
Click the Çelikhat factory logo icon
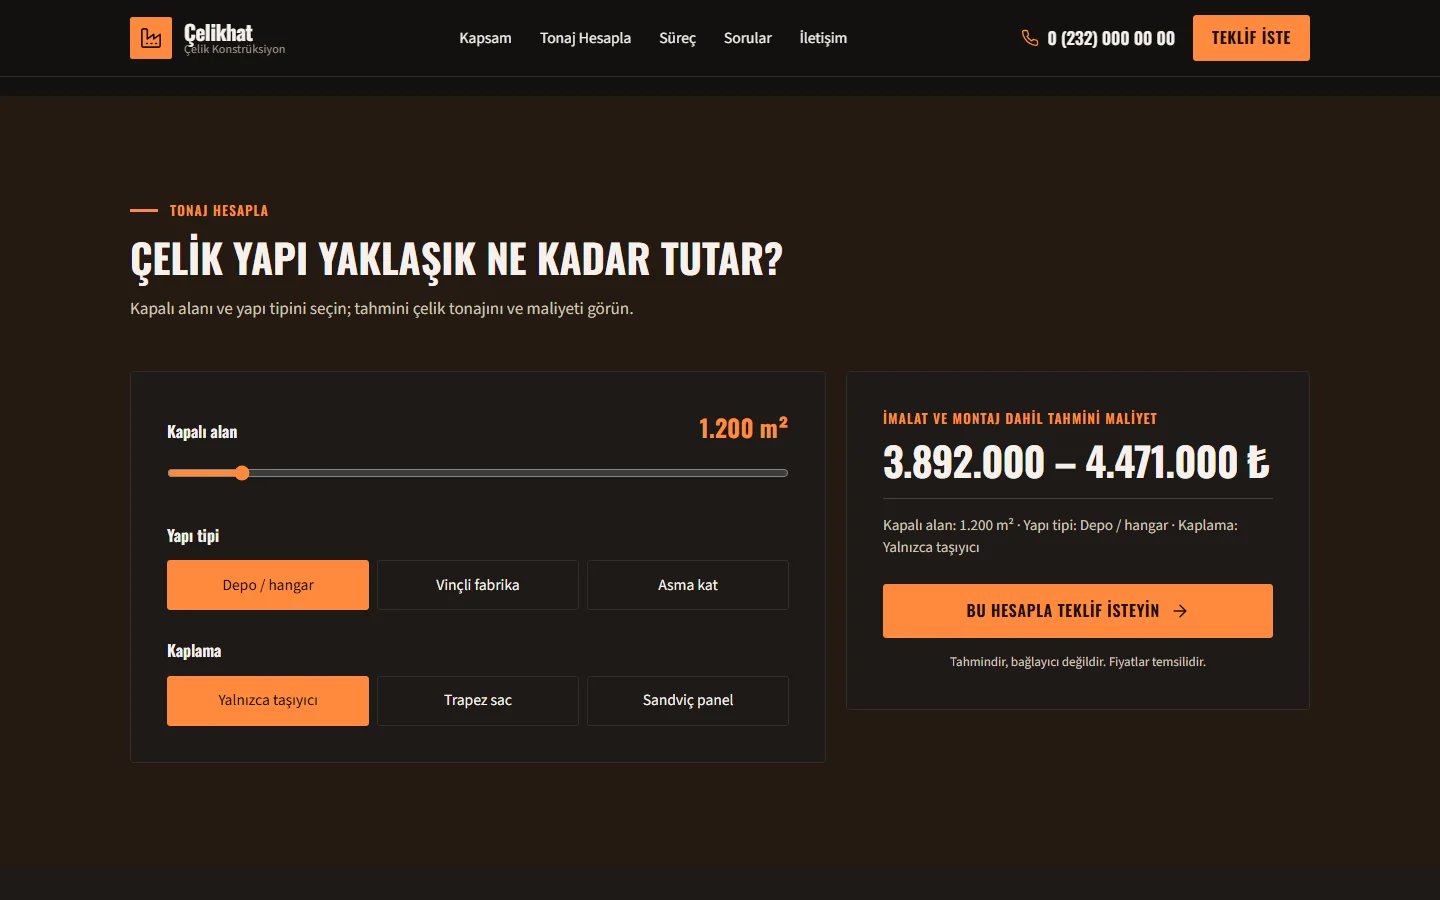[x=151, y=38]
